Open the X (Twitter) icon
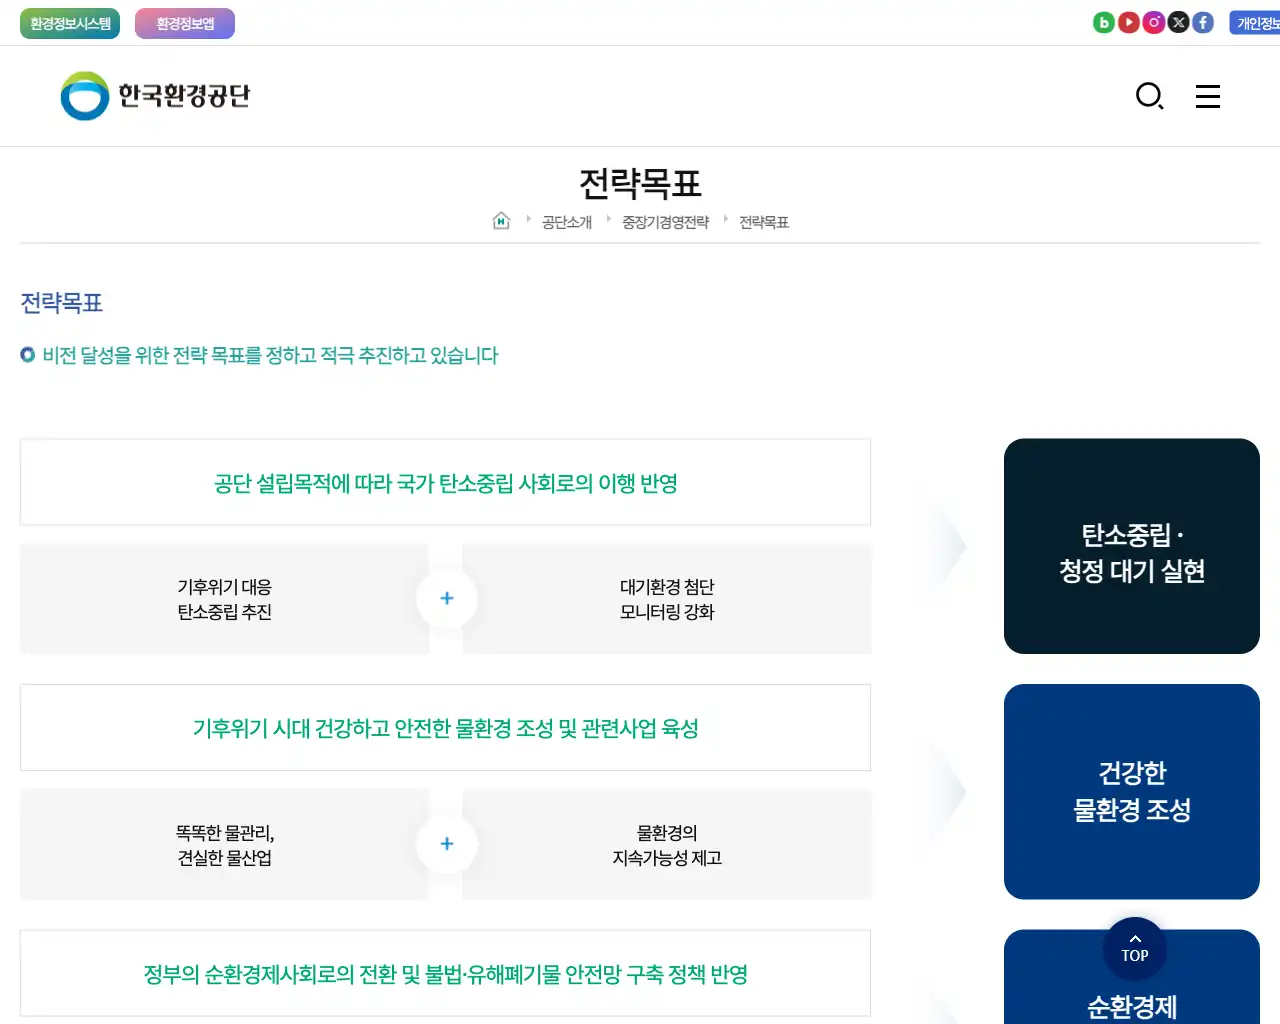Image resolution: width=1280 pixels, height=1024 pixels. [x=1178, y=21]
